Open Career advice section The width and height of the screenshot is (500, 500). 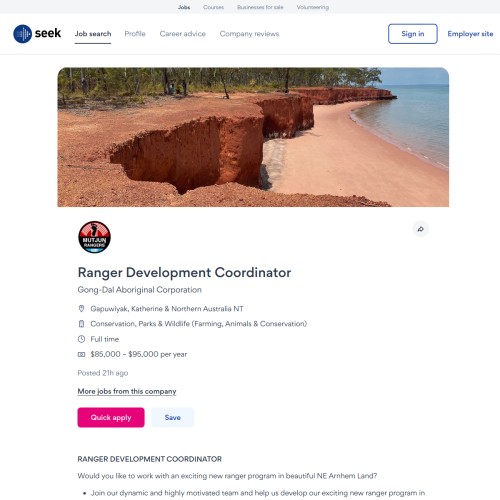[183, 34]
